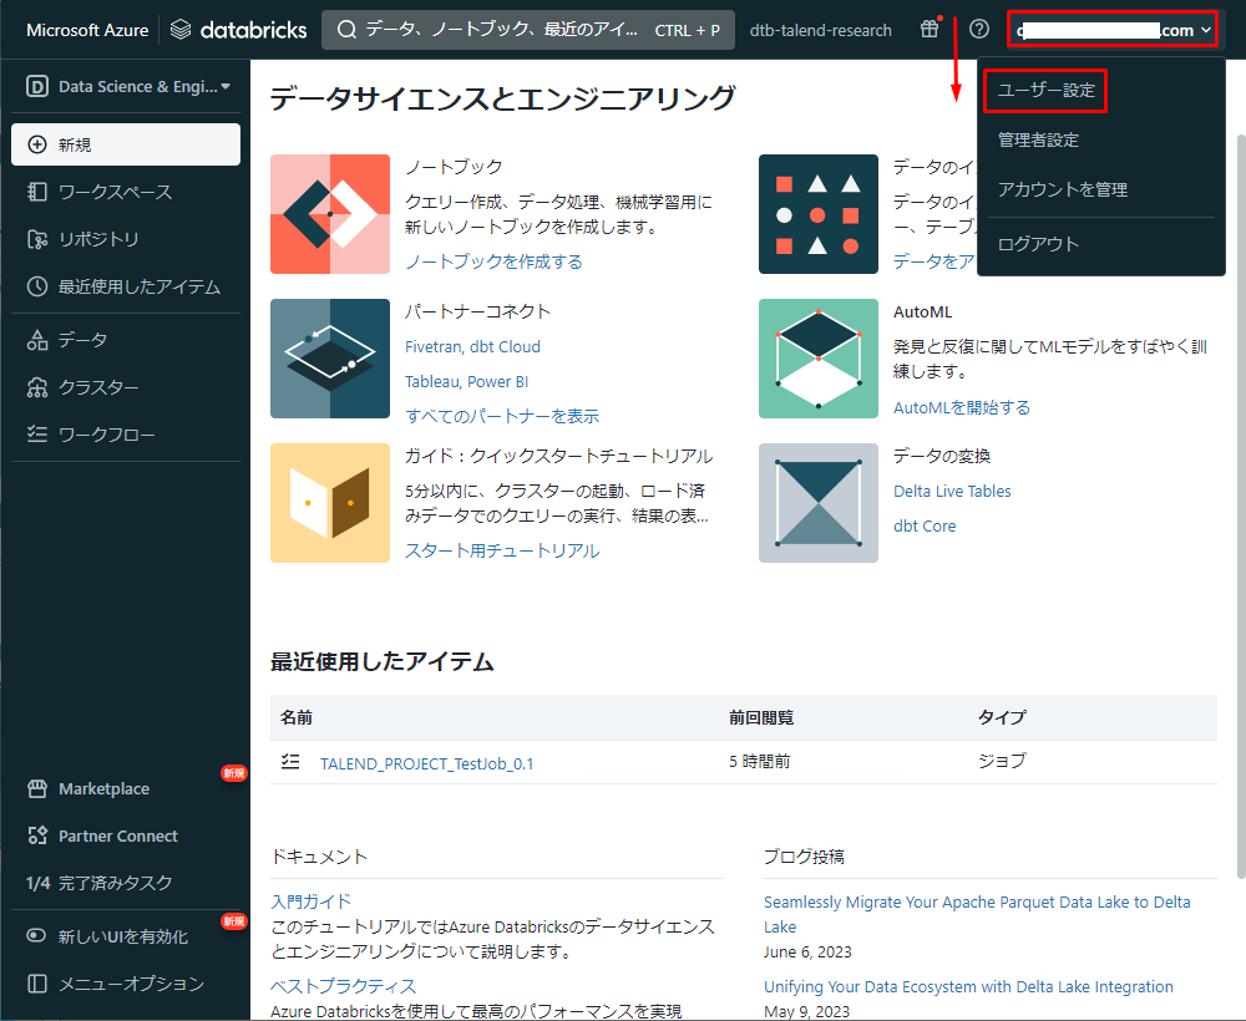Screen dimensions: 1246x1021
Task: Click the タイプ column header
Action: click(1002, 717)
